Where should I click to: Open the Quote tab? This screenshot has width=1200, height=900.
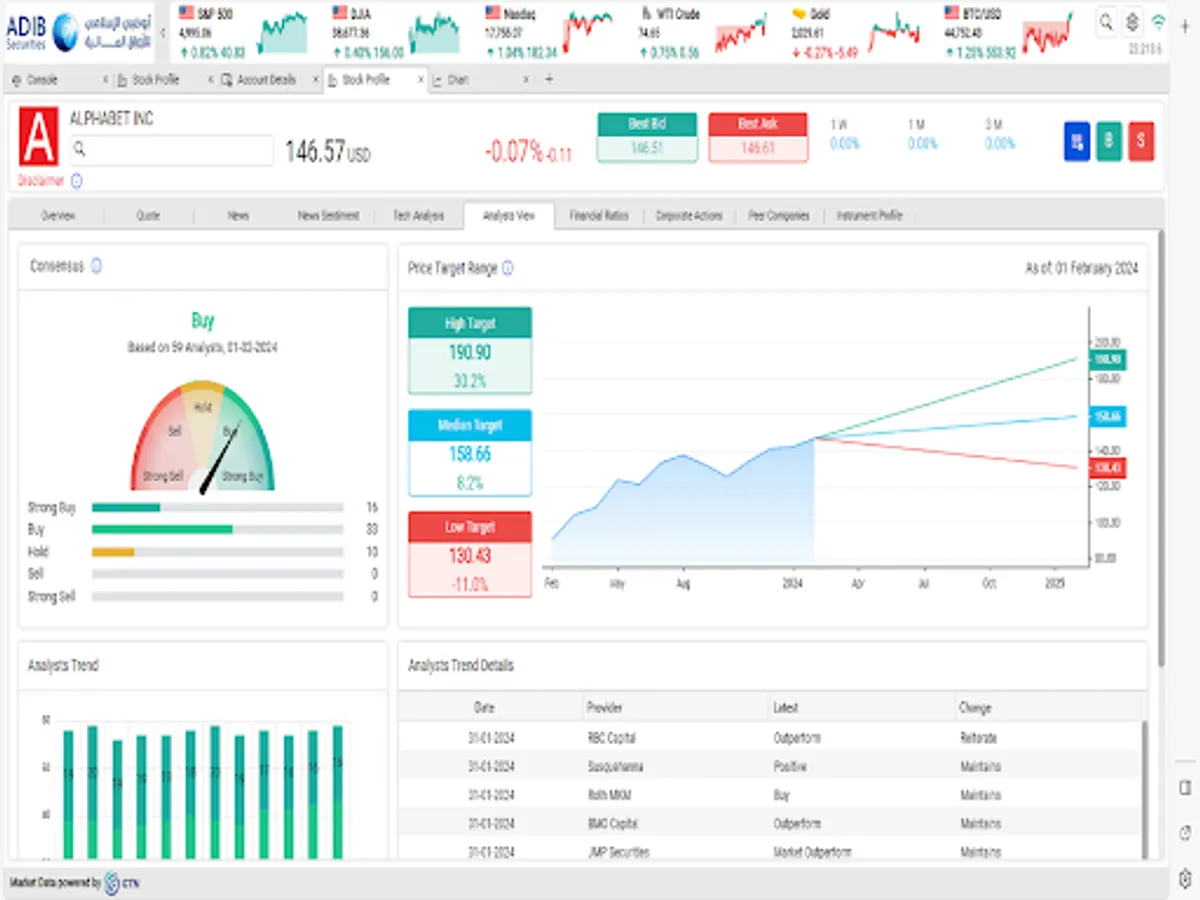(x=148, y=215)
